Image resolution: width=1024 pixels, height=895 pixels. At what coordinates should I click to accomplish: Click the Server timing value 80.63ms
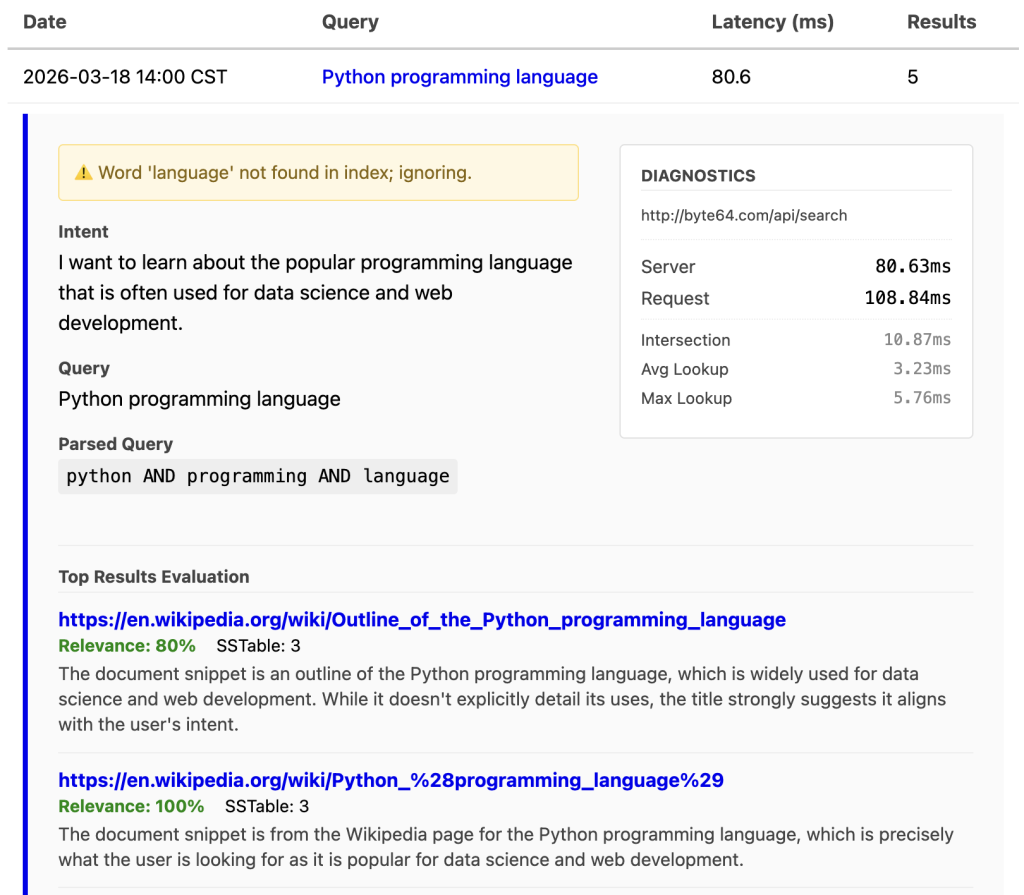coord(912,267)
